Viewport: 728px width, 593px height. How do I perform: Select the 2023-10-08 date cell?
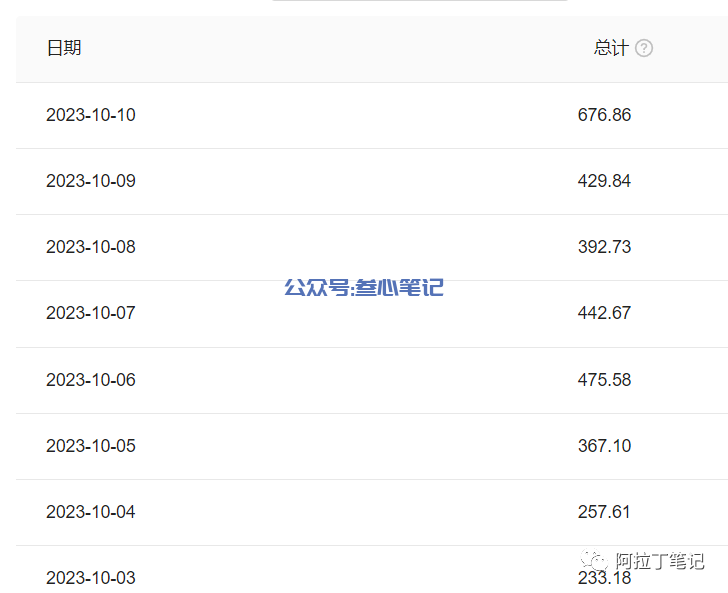[x=91, y=247]
